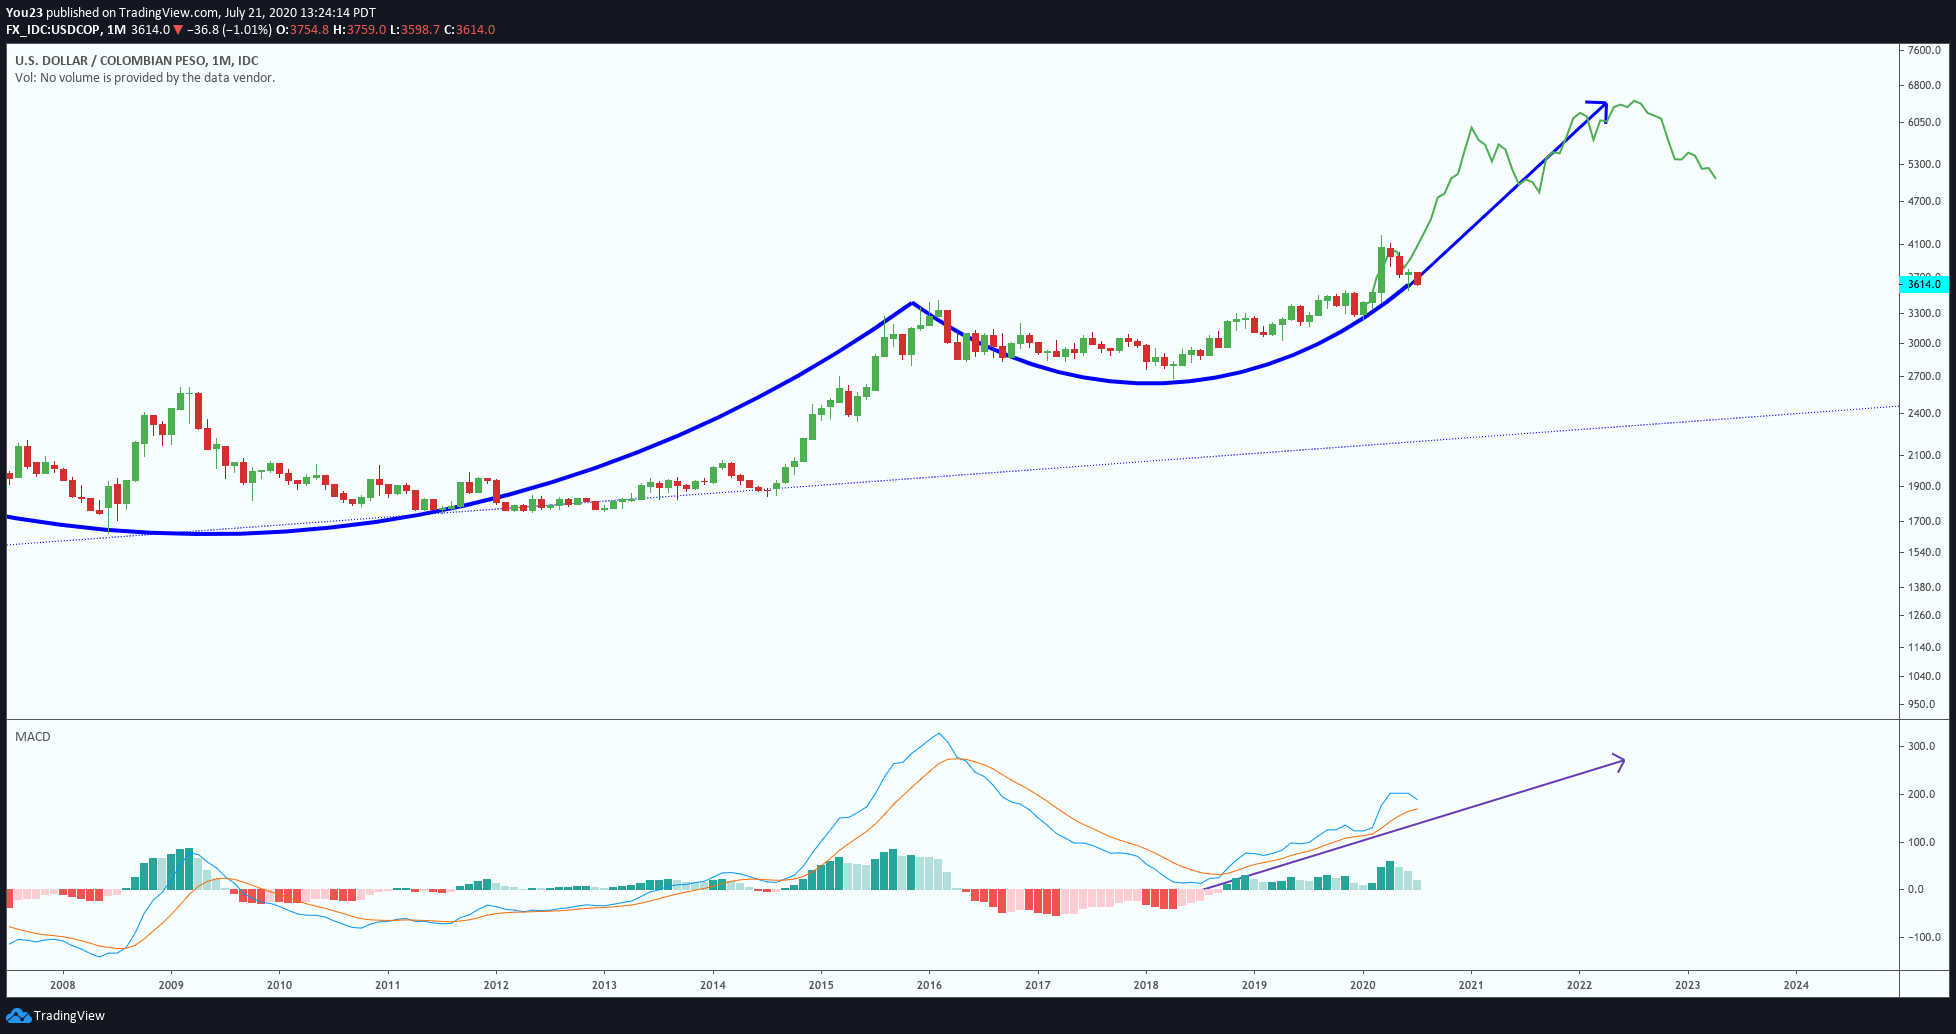Click the 2010 year on the time axis
The width and height of the screenshot is (1956, 1034).
point(279,985)
